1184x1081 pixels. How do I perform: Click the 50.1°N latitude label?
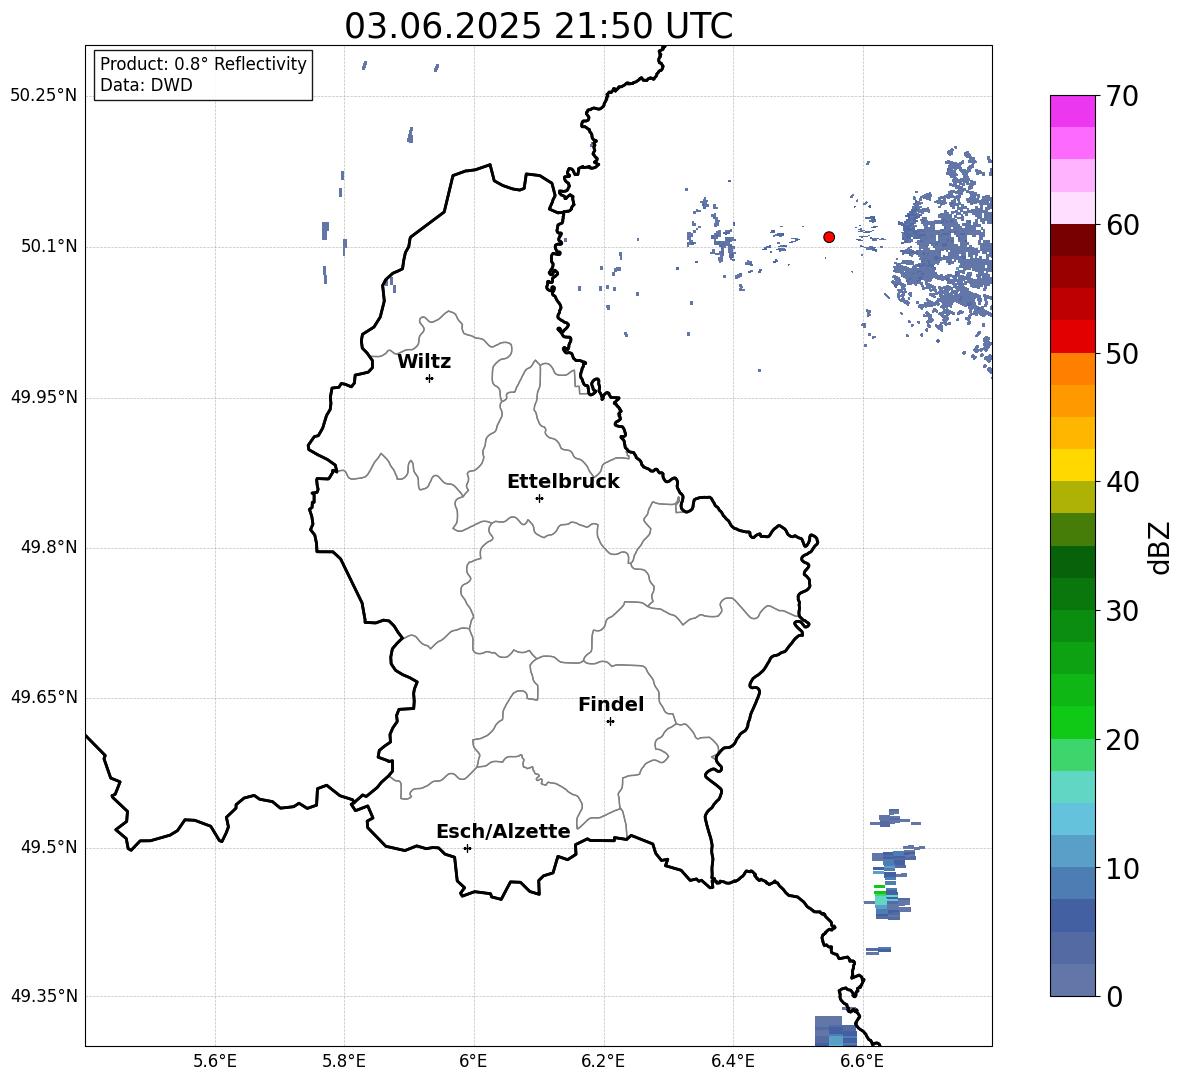coord(49,247)
